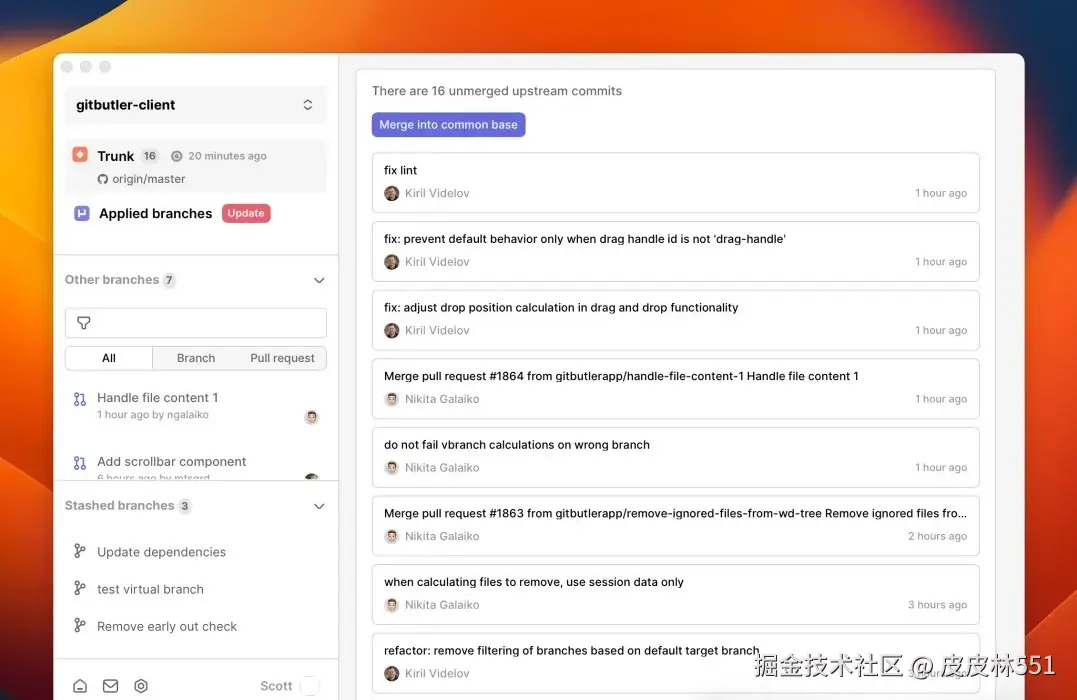
Task: Click the avatar on the adjust drop position commit
Action: [392, 330]
